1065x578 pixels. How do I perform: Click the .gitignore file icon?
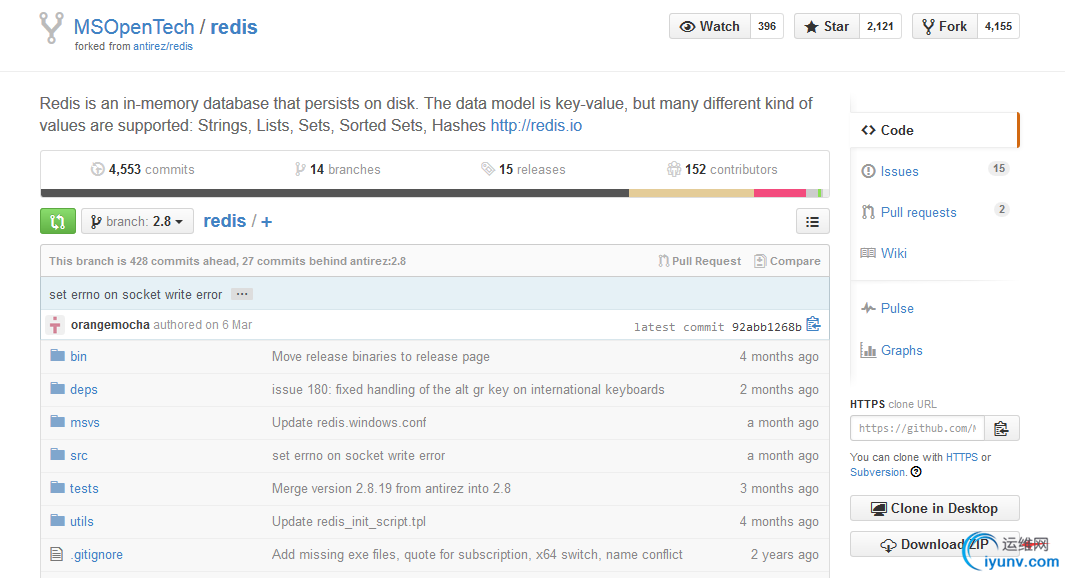click(x=56, y=554)
